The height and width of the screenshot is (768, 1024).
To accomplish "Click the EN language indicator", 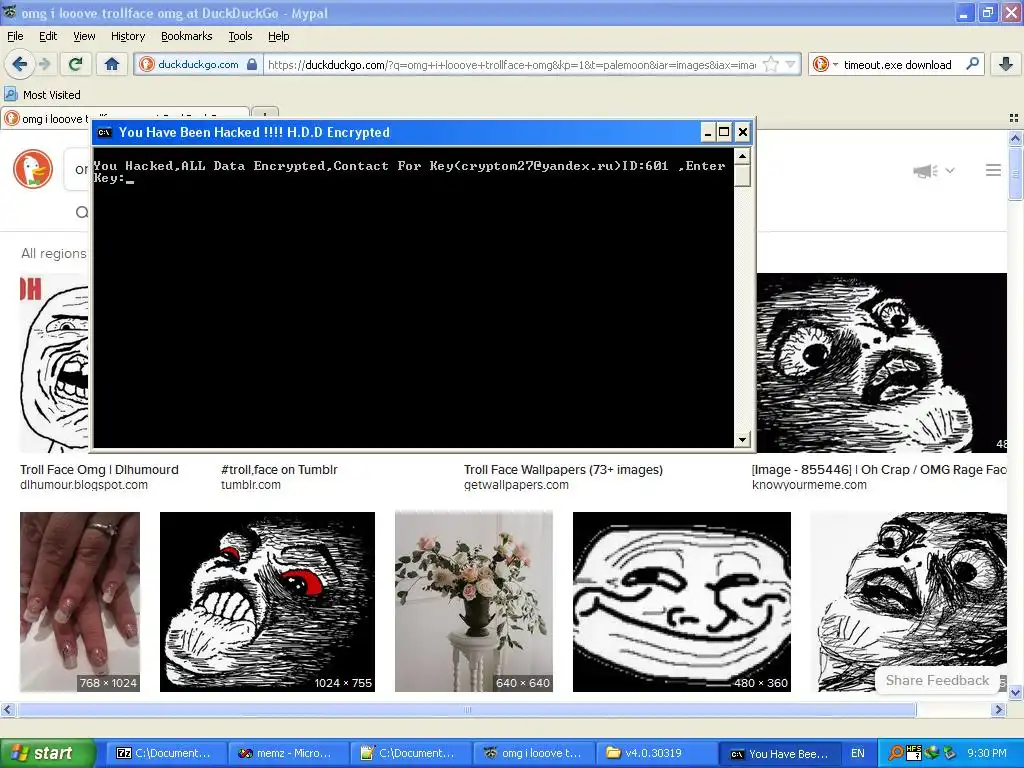I will pyautogui.click(x=857, y=753).
